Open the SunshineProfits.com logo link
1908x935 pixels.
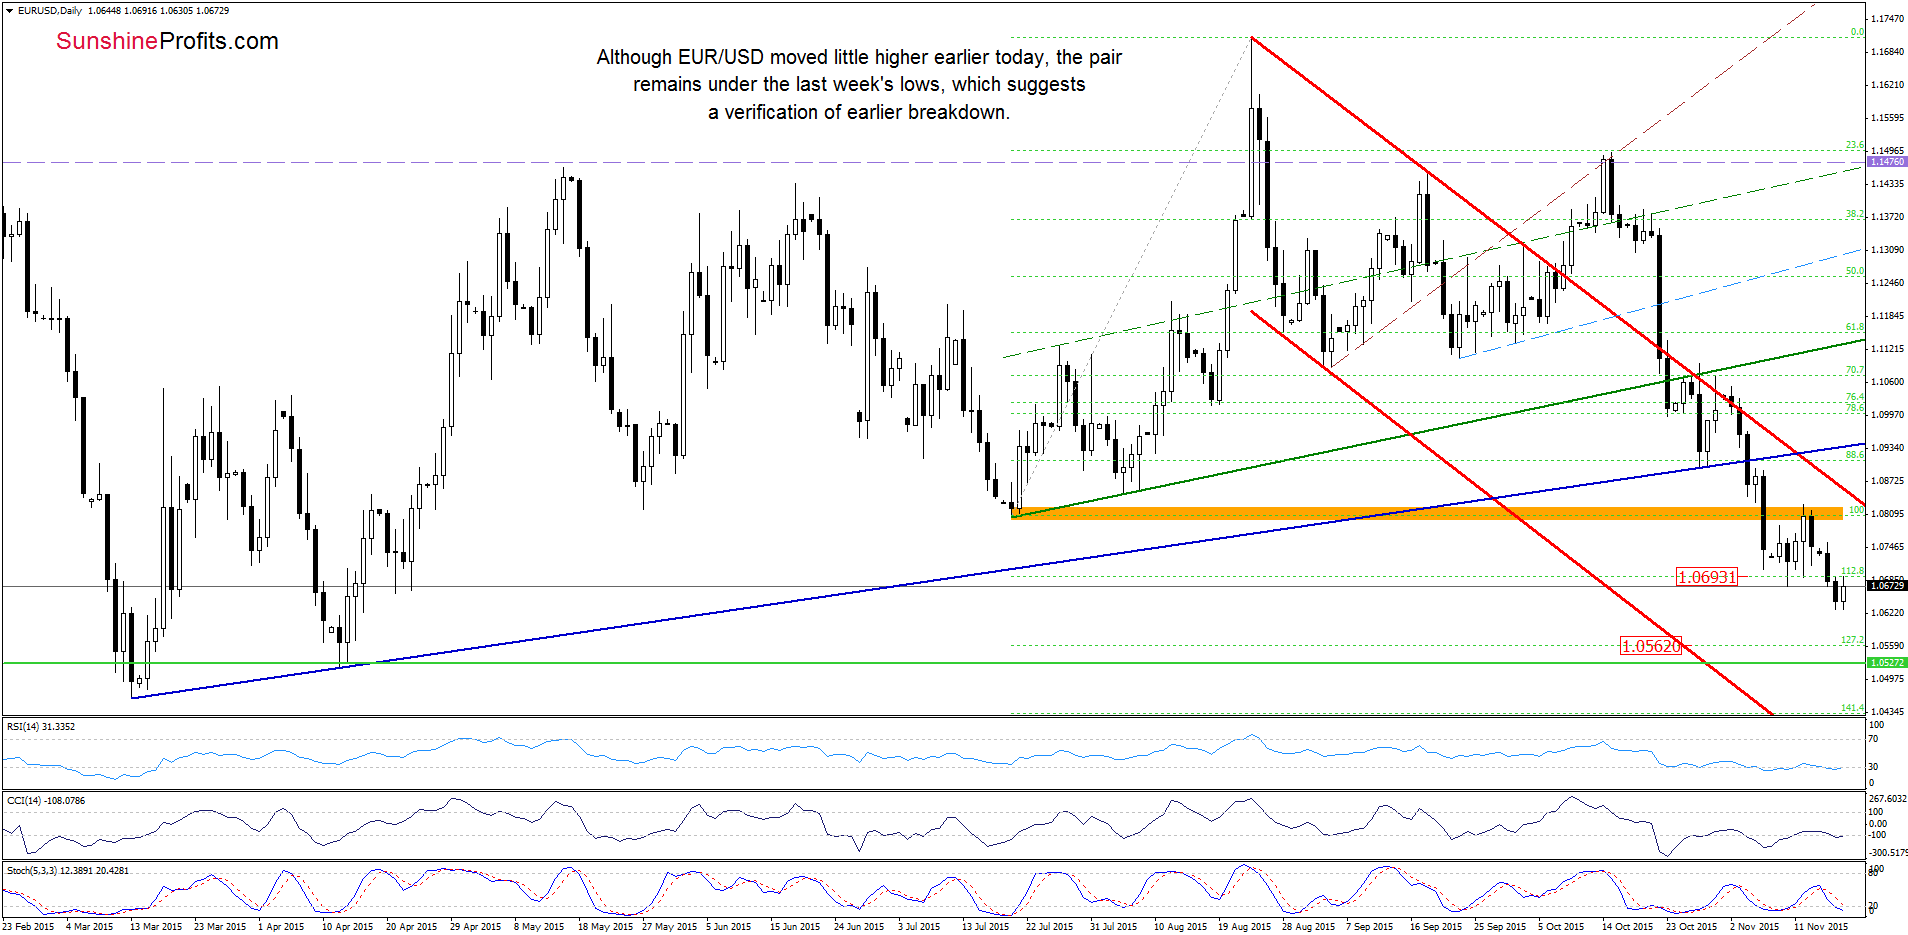167,41
